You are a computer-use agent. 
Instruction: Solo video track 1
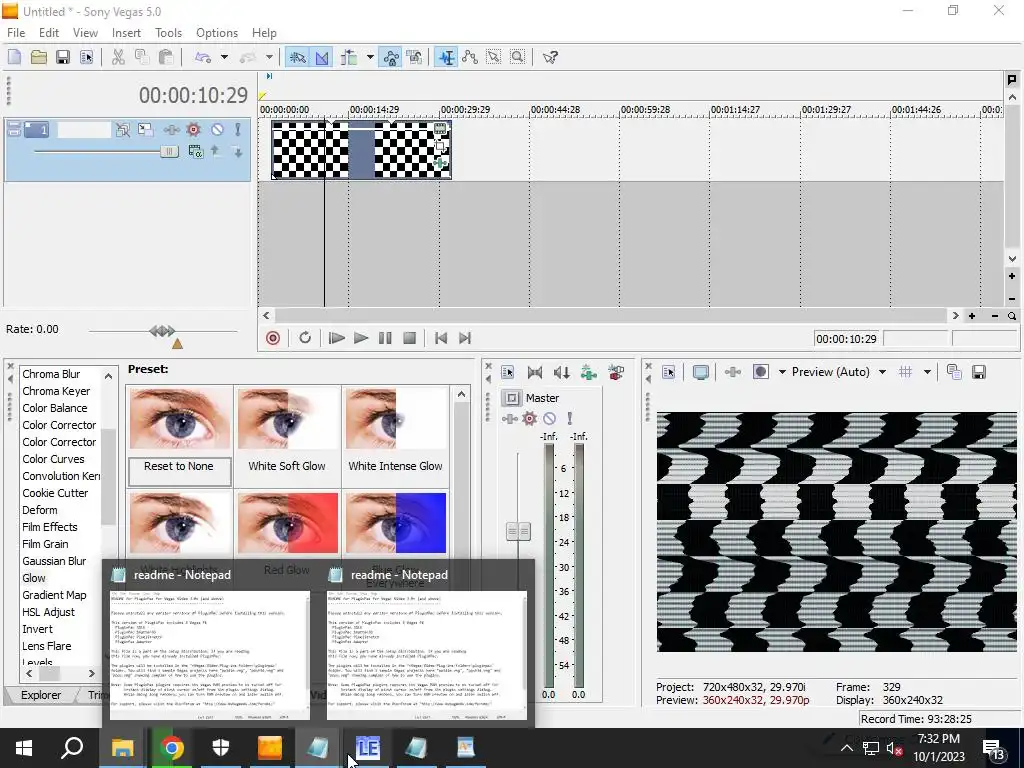[x=238, y=130]
